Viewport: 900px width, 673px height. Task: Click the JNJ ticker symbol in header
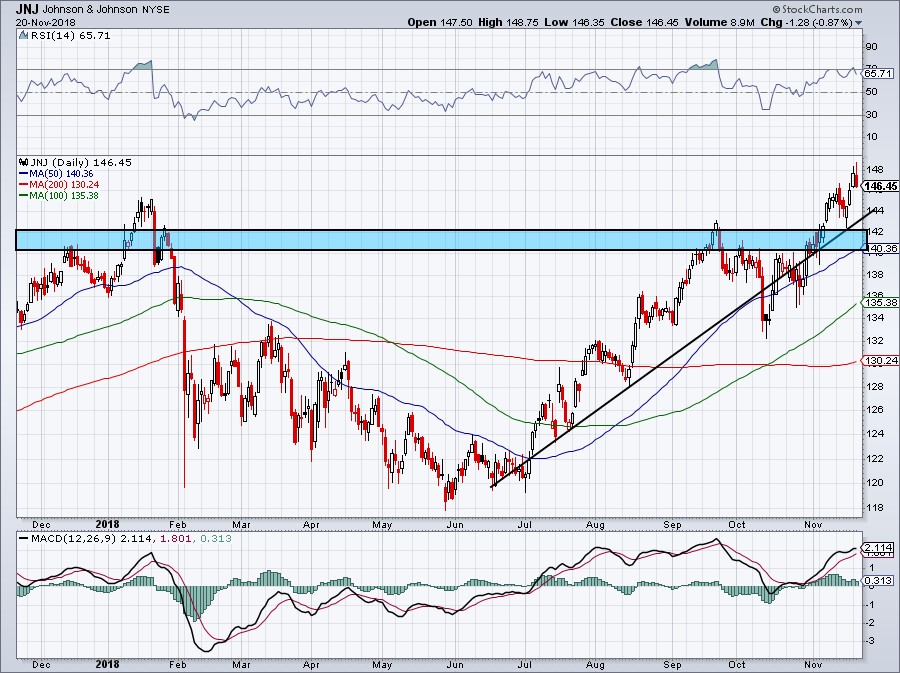click(27, 9)
